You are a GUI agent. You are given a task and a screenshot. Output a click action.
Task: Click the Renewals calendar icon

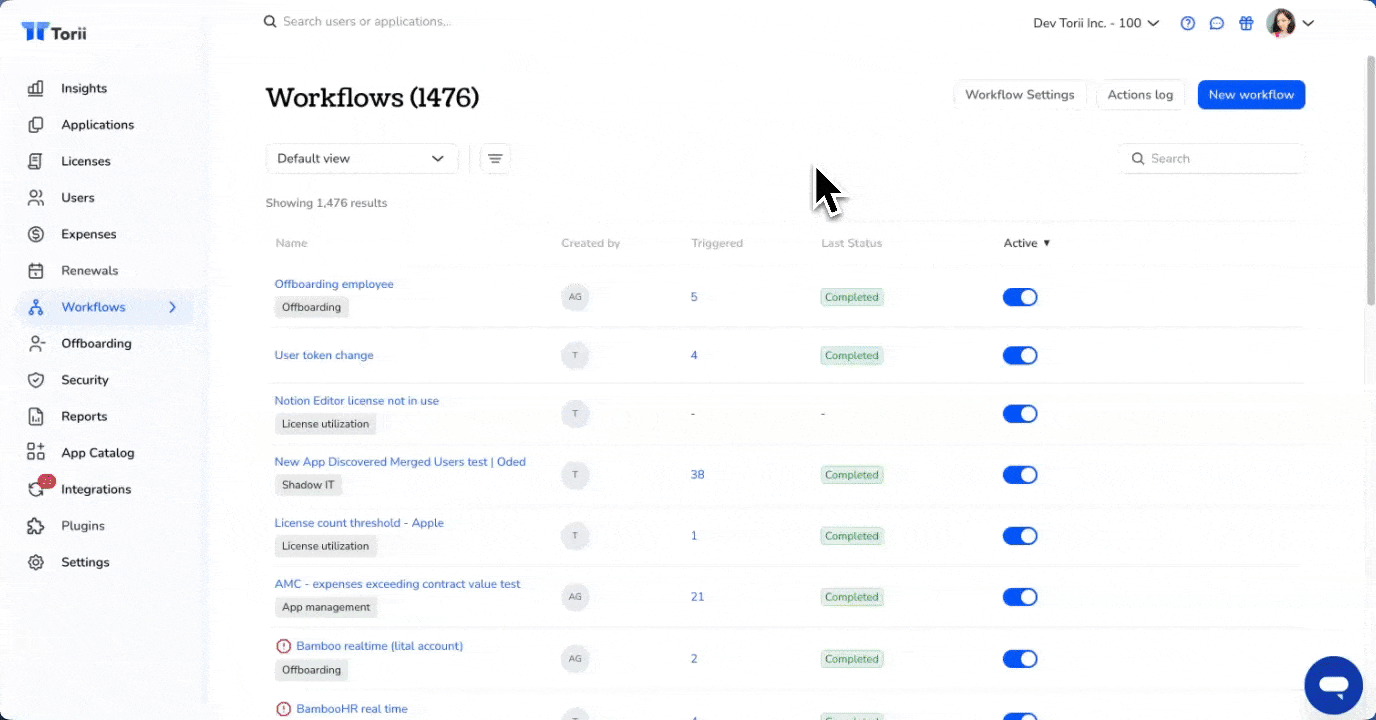(x=36, y=271)
